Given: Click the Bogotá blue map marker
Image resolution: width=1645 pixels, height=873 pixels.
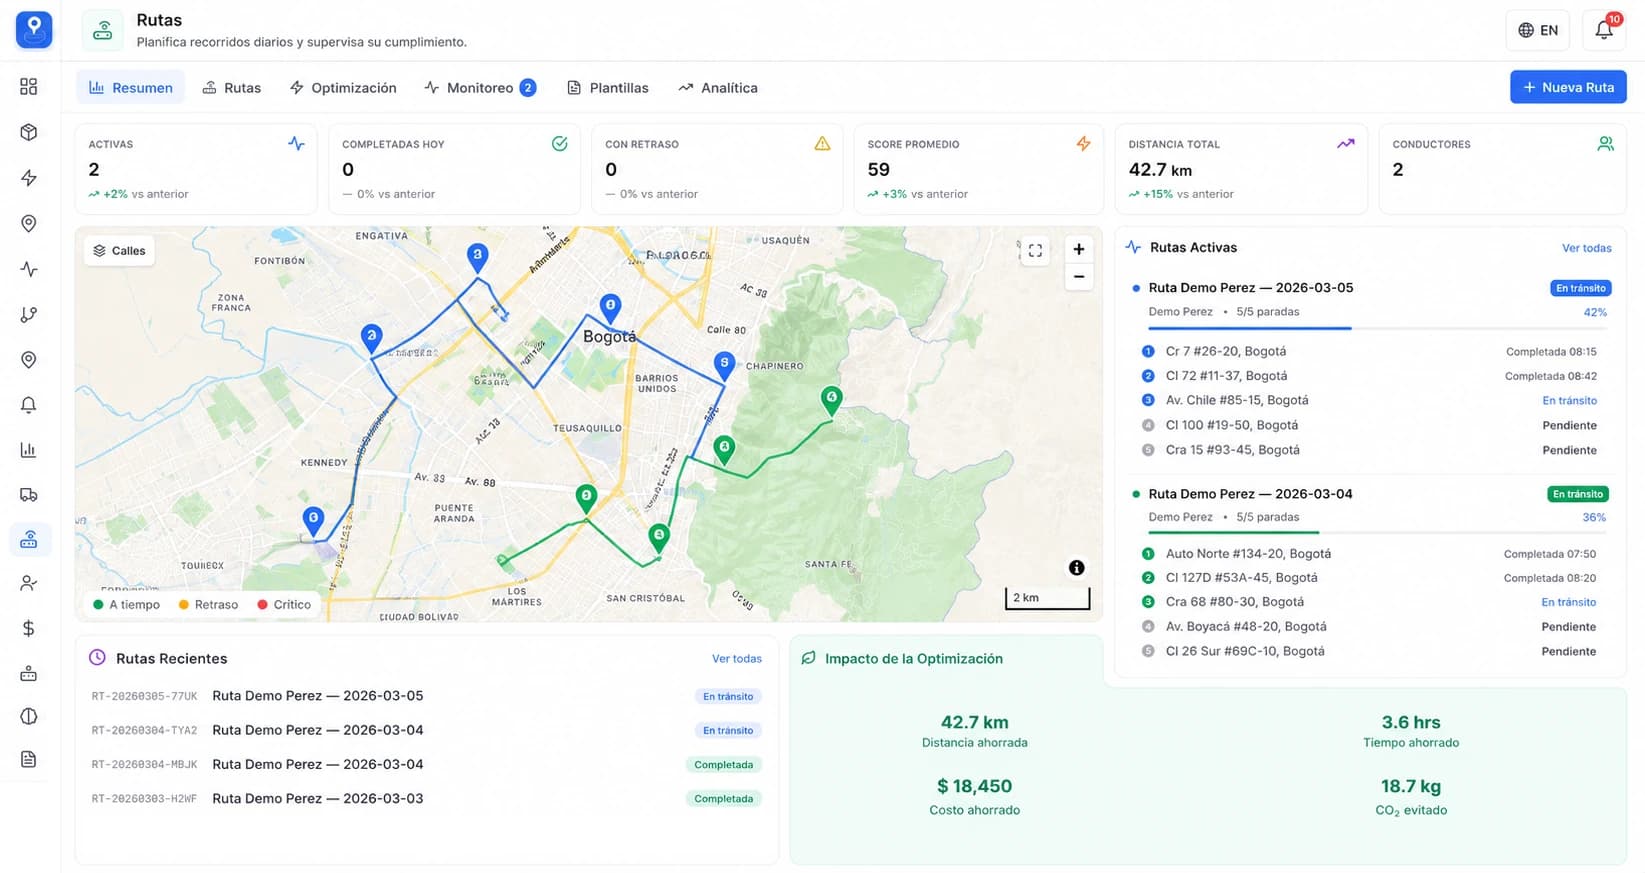Looking at the screenshot, I should pyautogui.click(x=610, y=307).
